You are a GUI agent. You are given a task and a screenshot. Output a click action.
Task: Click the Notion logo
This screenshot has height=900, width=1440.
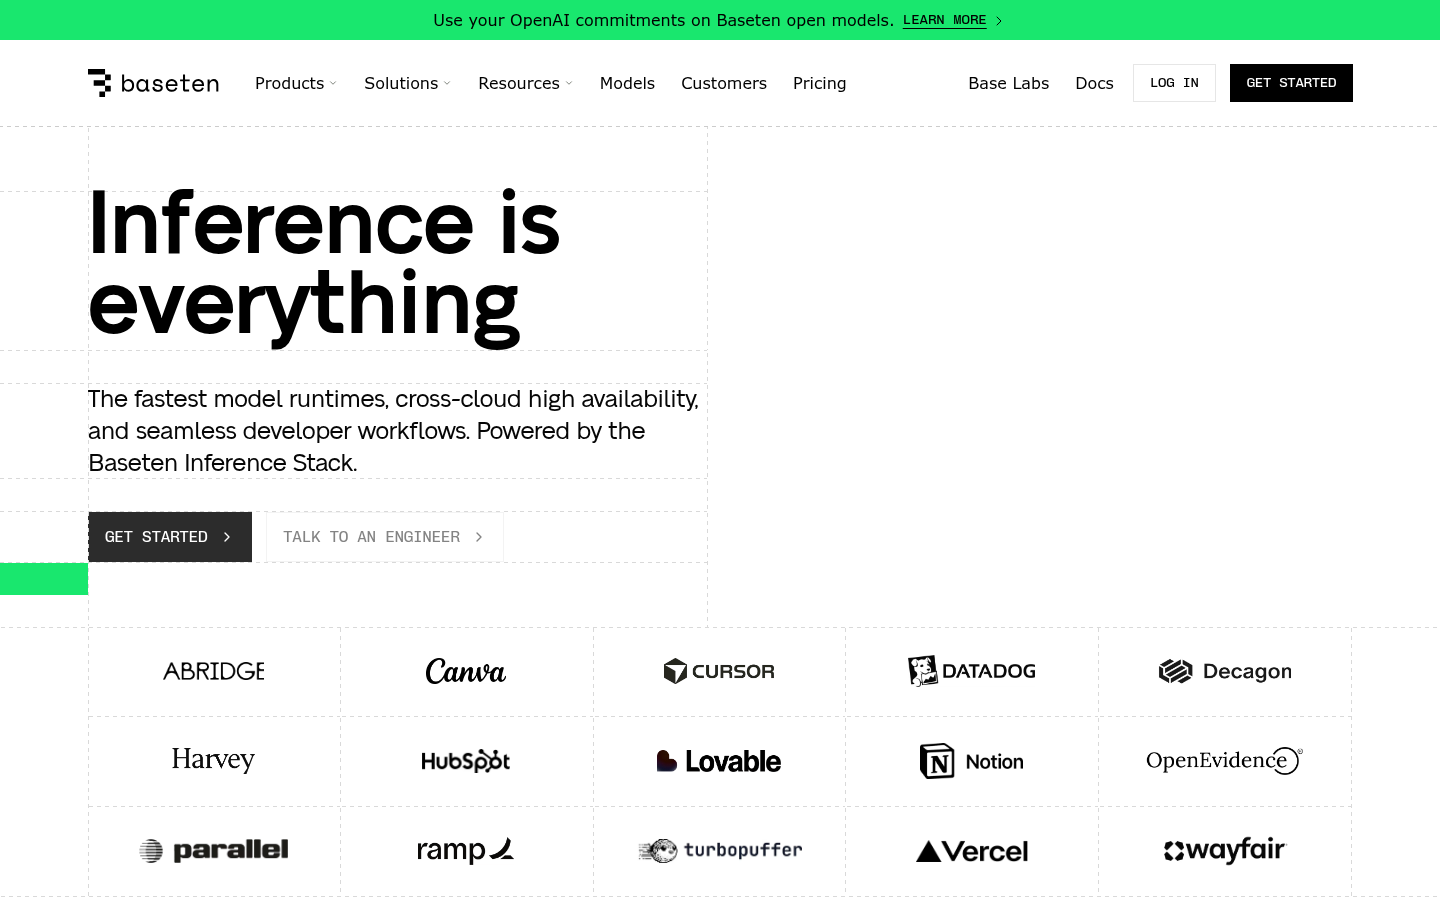(x=972, y=761)
